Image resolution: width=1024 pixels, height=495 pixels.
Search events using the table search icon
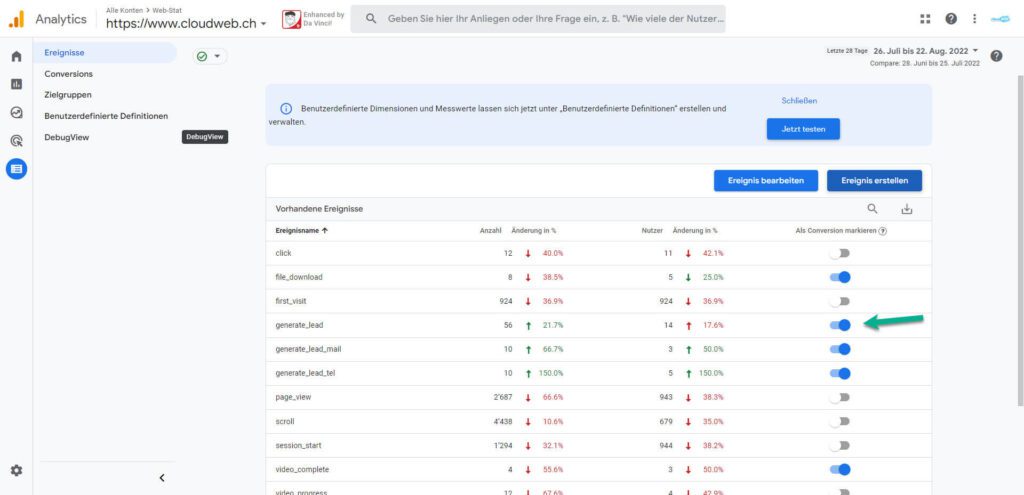click(x=872, y=209)
